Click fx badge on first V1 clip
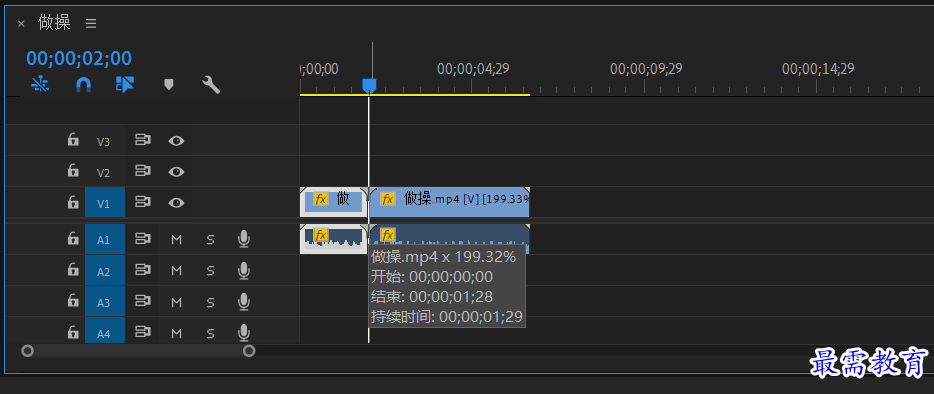The width and height of the screenshot is (934, 394). pyautogui.click(x=321, y=199)
